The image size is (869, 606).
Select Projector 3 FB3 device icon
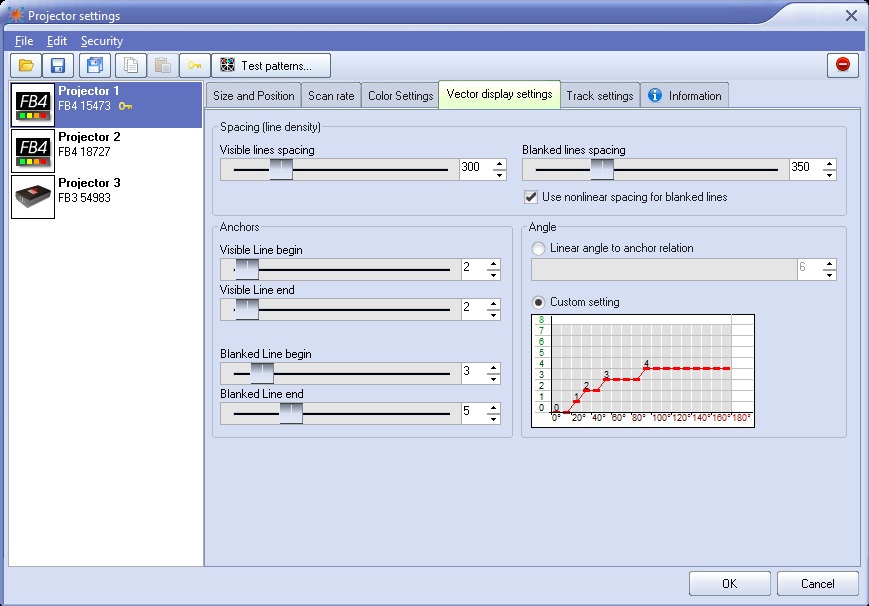coord(32,197)
